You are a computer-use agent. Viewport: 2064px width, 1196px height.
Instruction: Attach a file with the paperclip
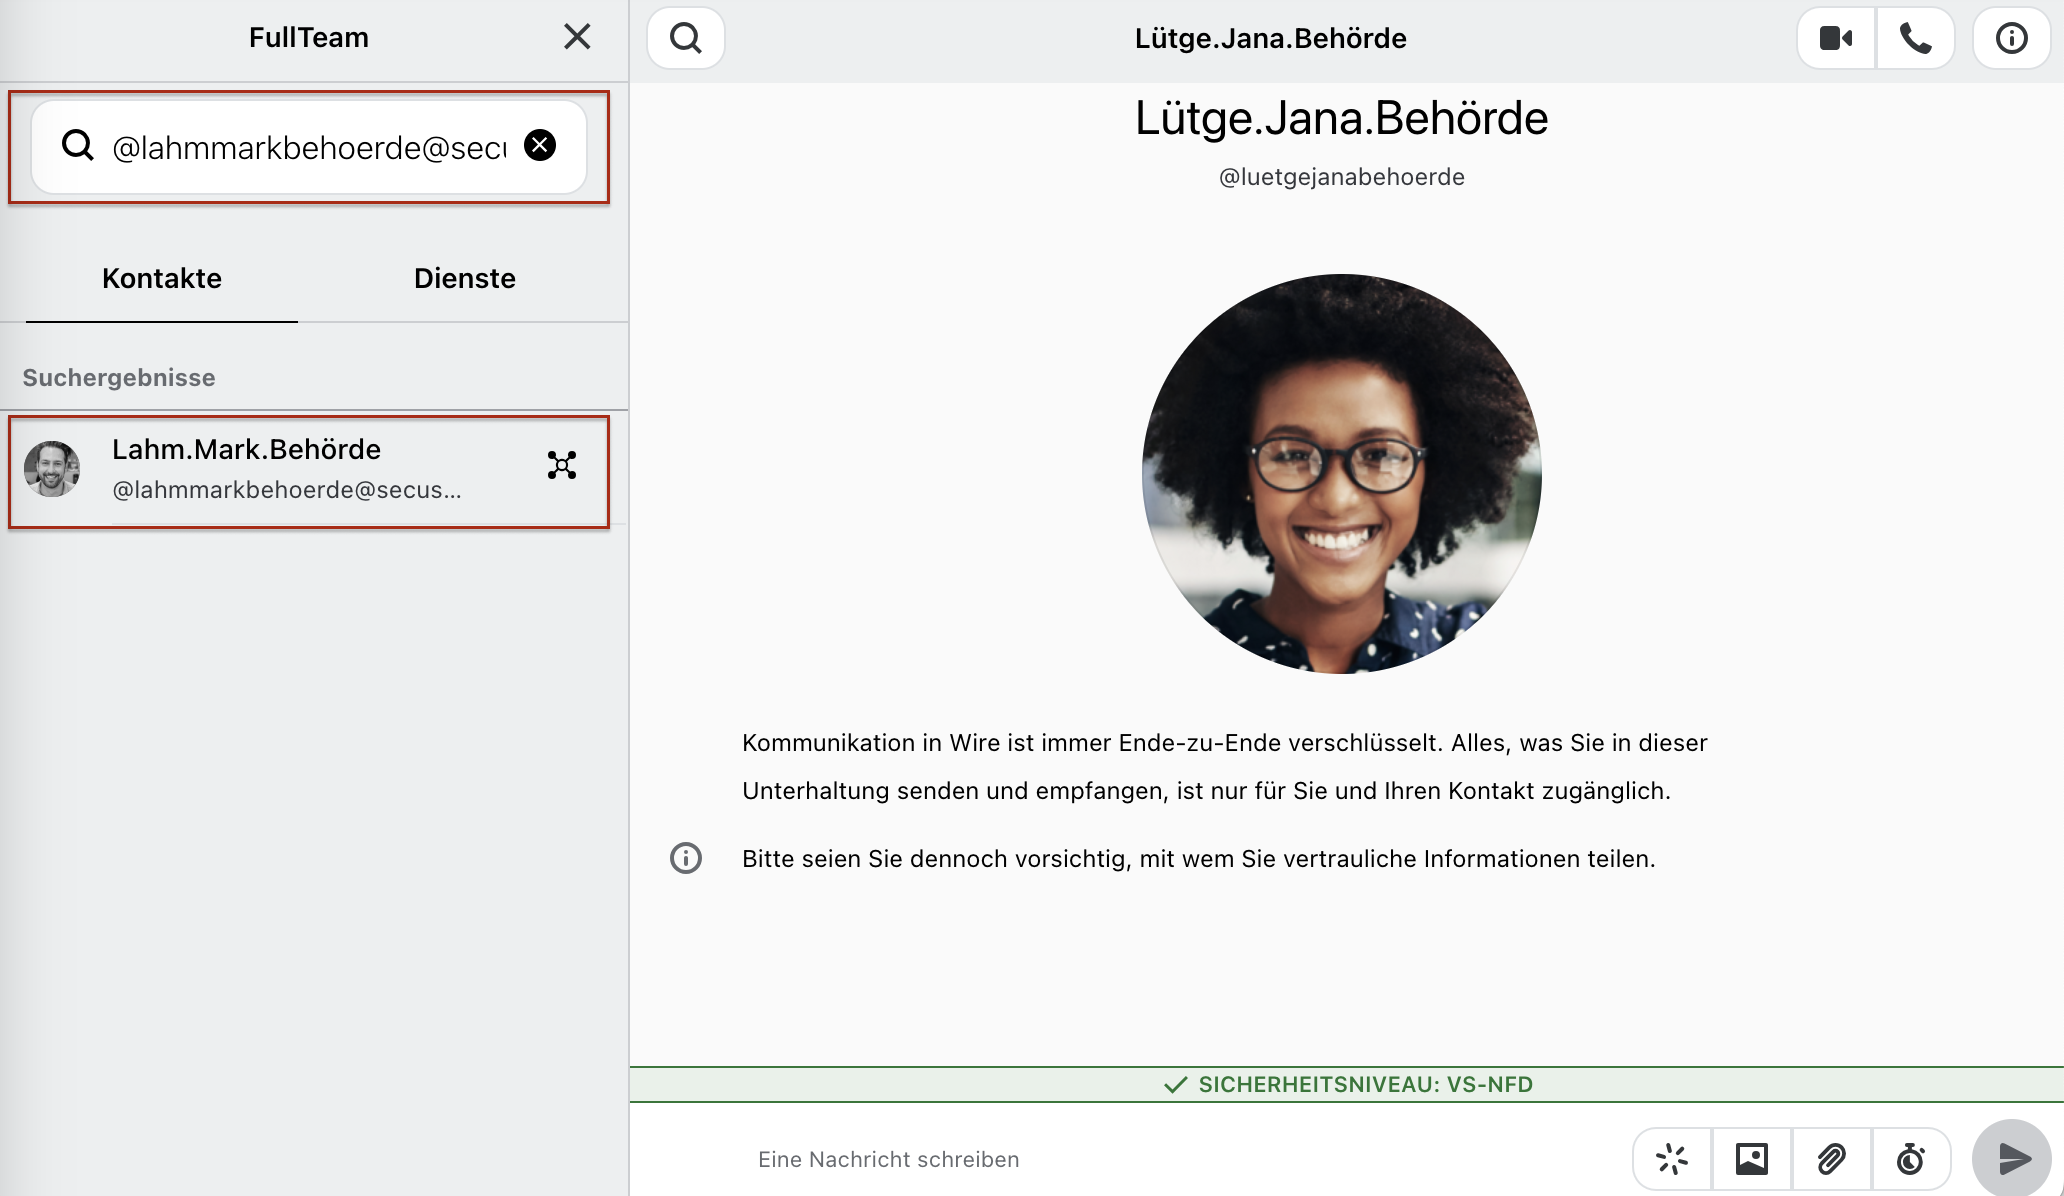pyautogui.click(x=1831, y=1159)
